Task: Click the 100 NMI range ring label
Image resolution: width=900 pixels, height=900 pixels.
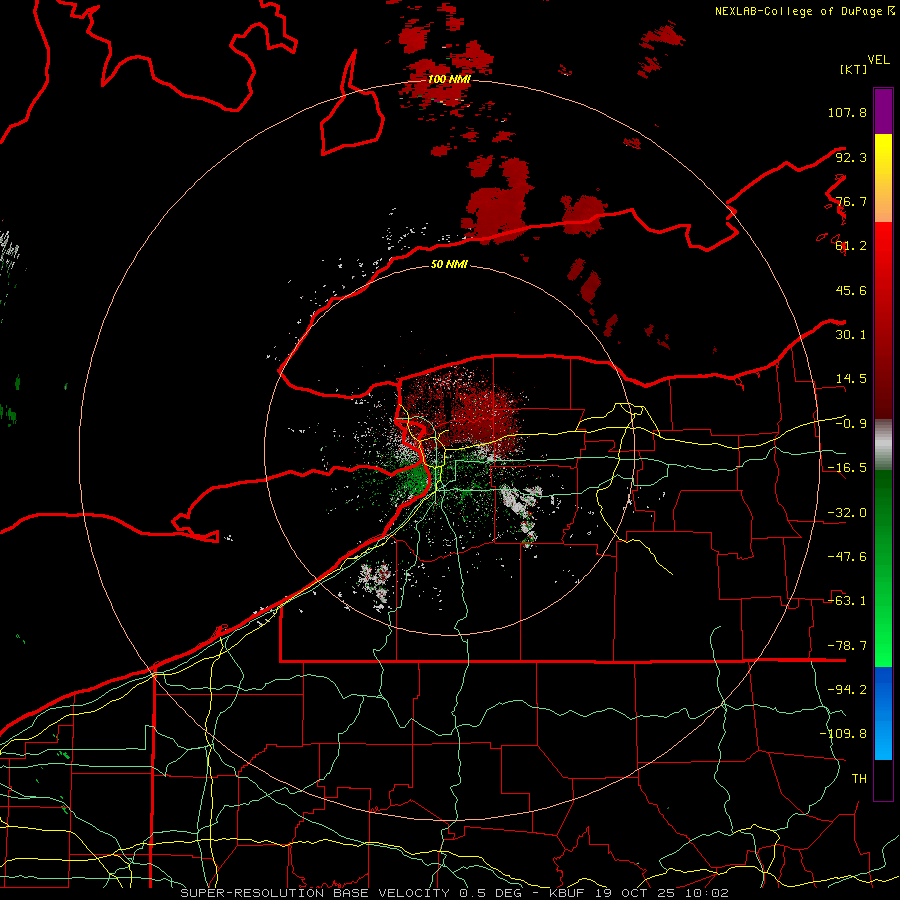Action: coord(449,79)
